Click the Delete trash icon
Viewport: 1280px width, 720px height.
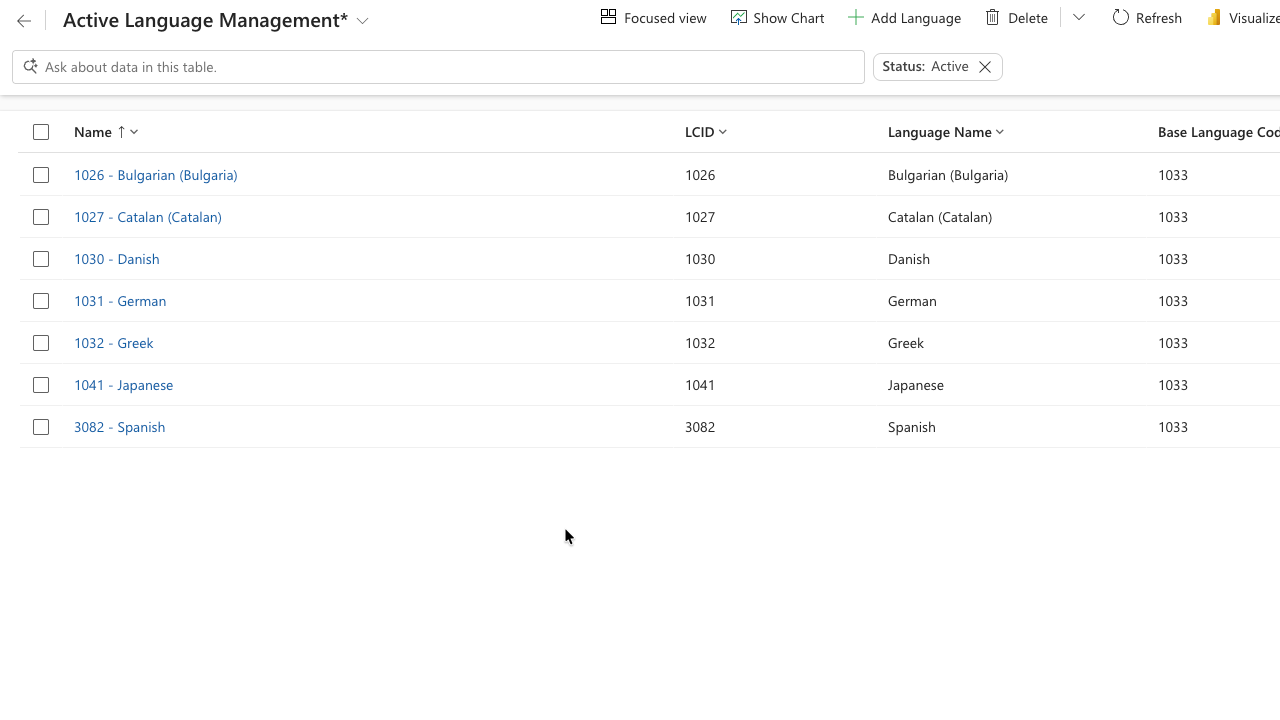pyautogui.click(x=993, y=18)
